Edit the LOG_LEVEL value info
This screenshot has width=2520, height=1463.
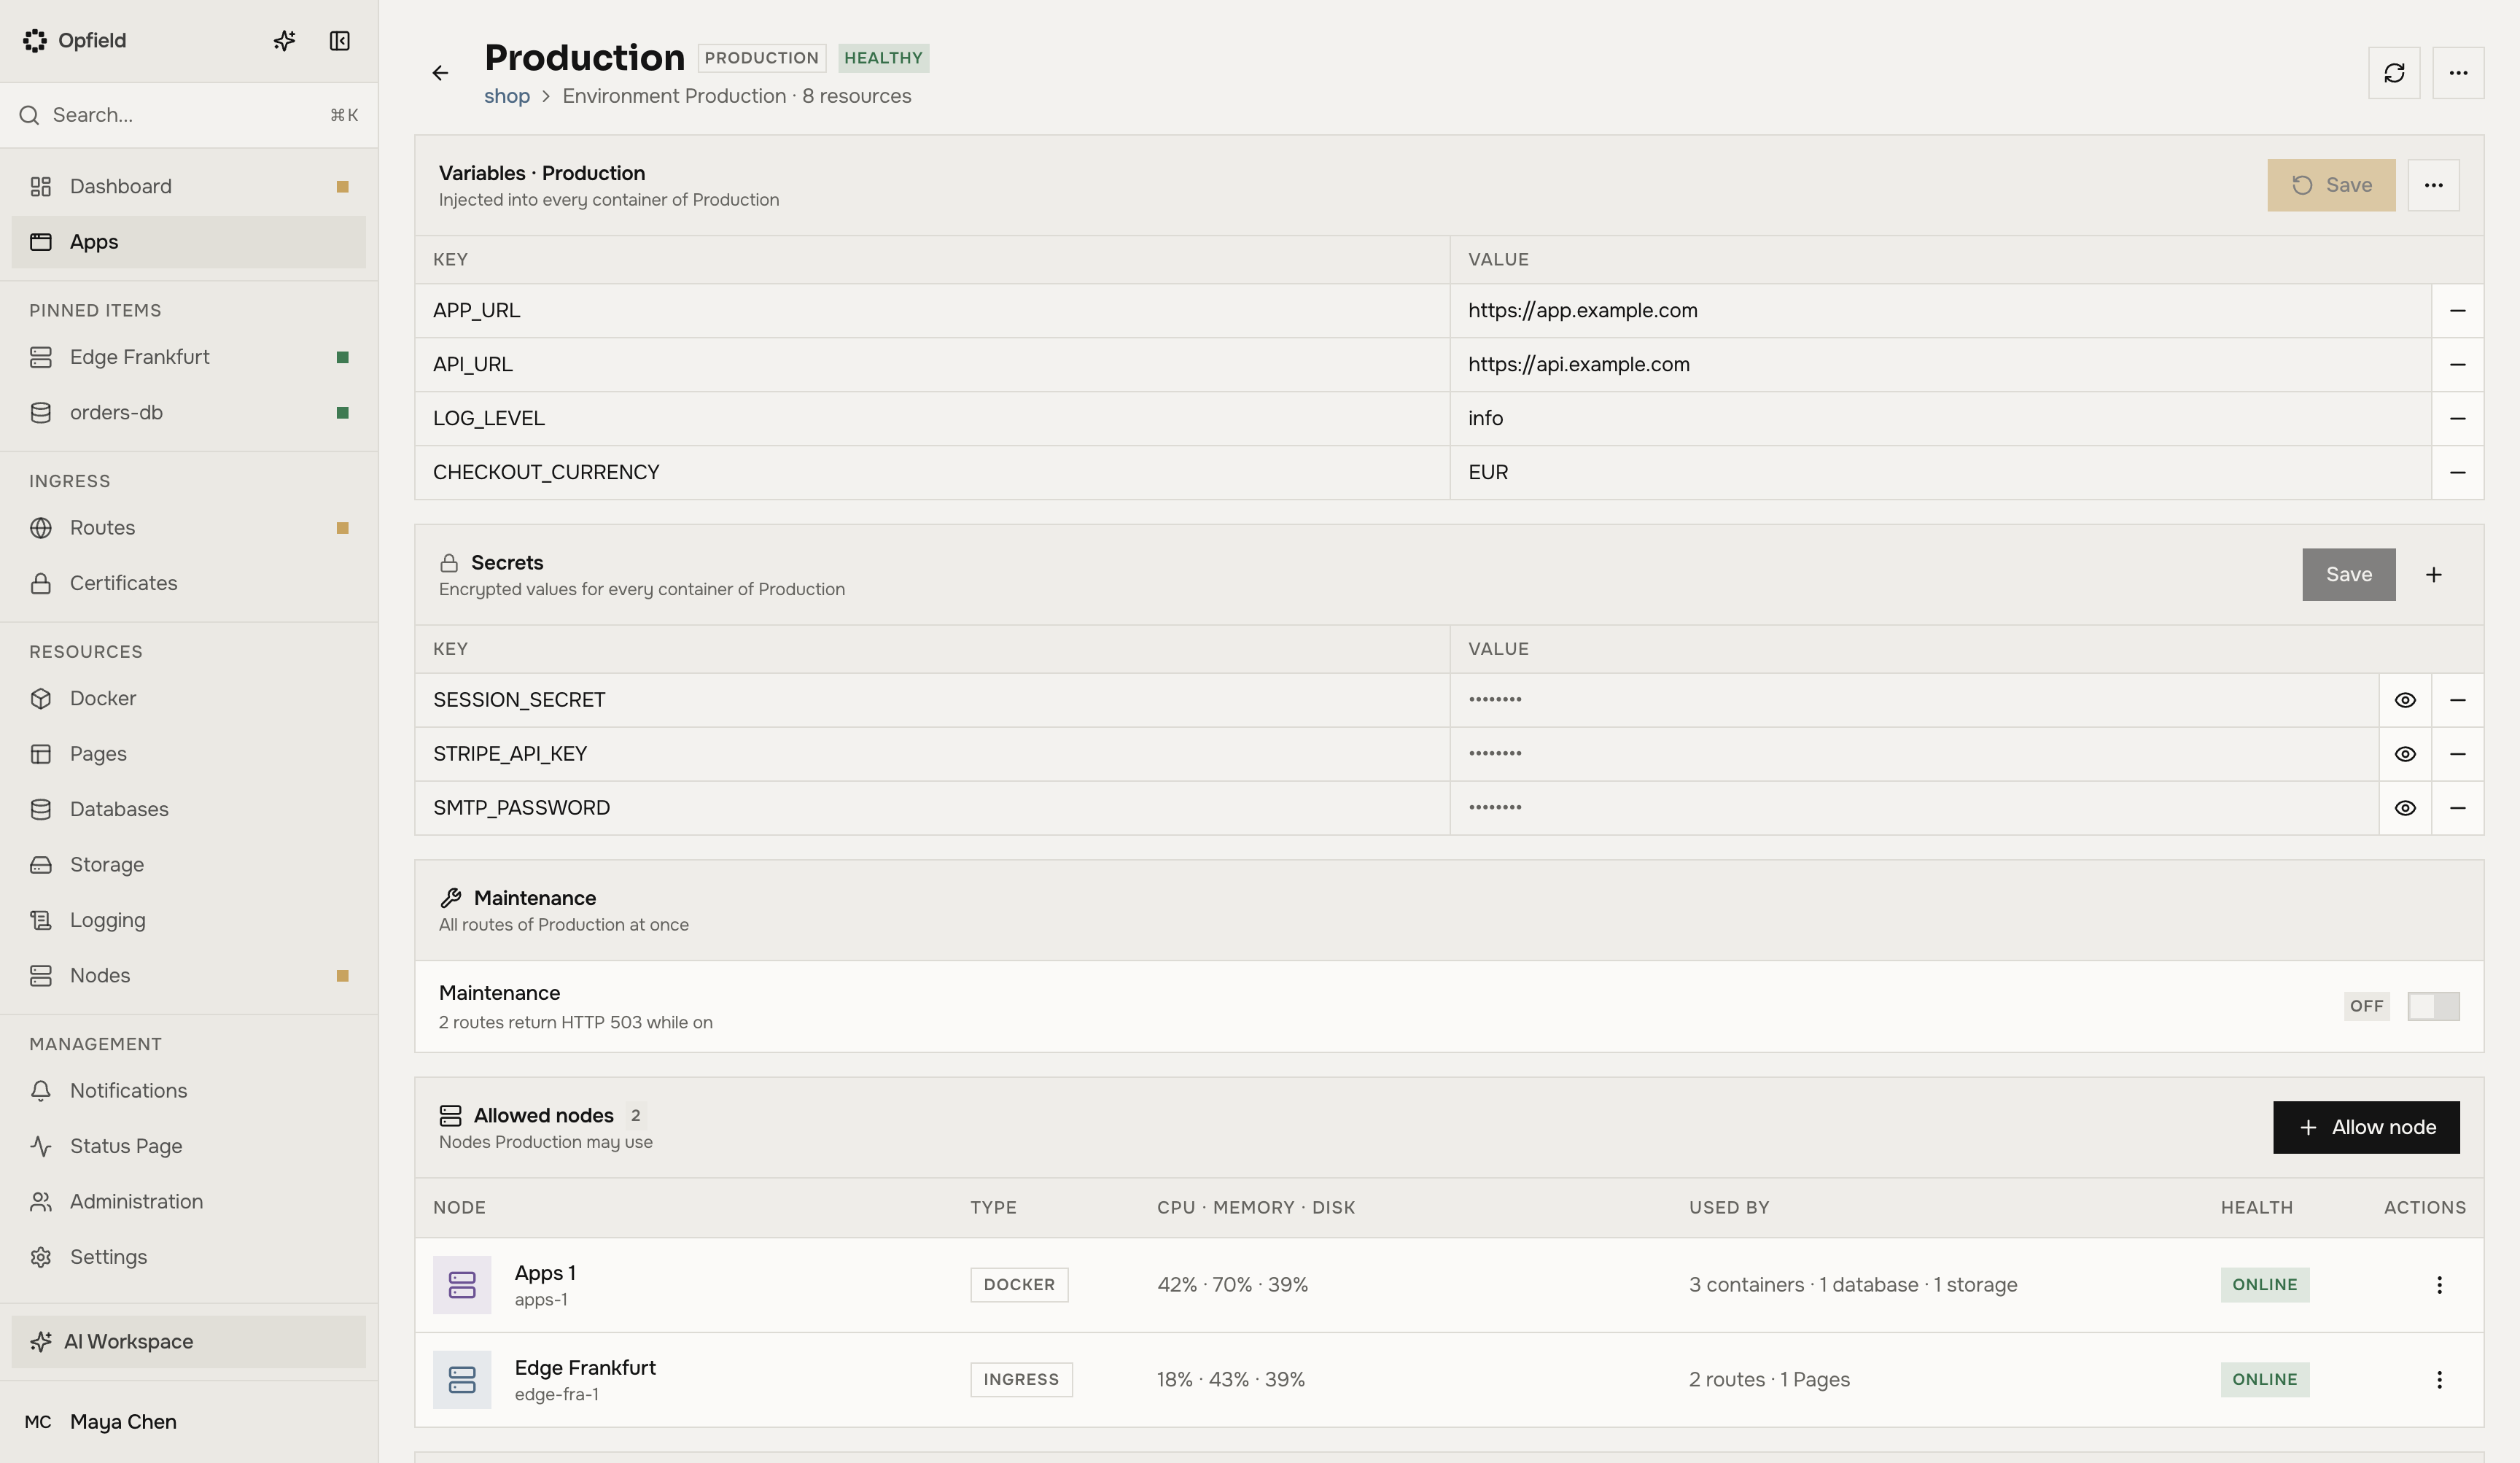pos(1940,419)
